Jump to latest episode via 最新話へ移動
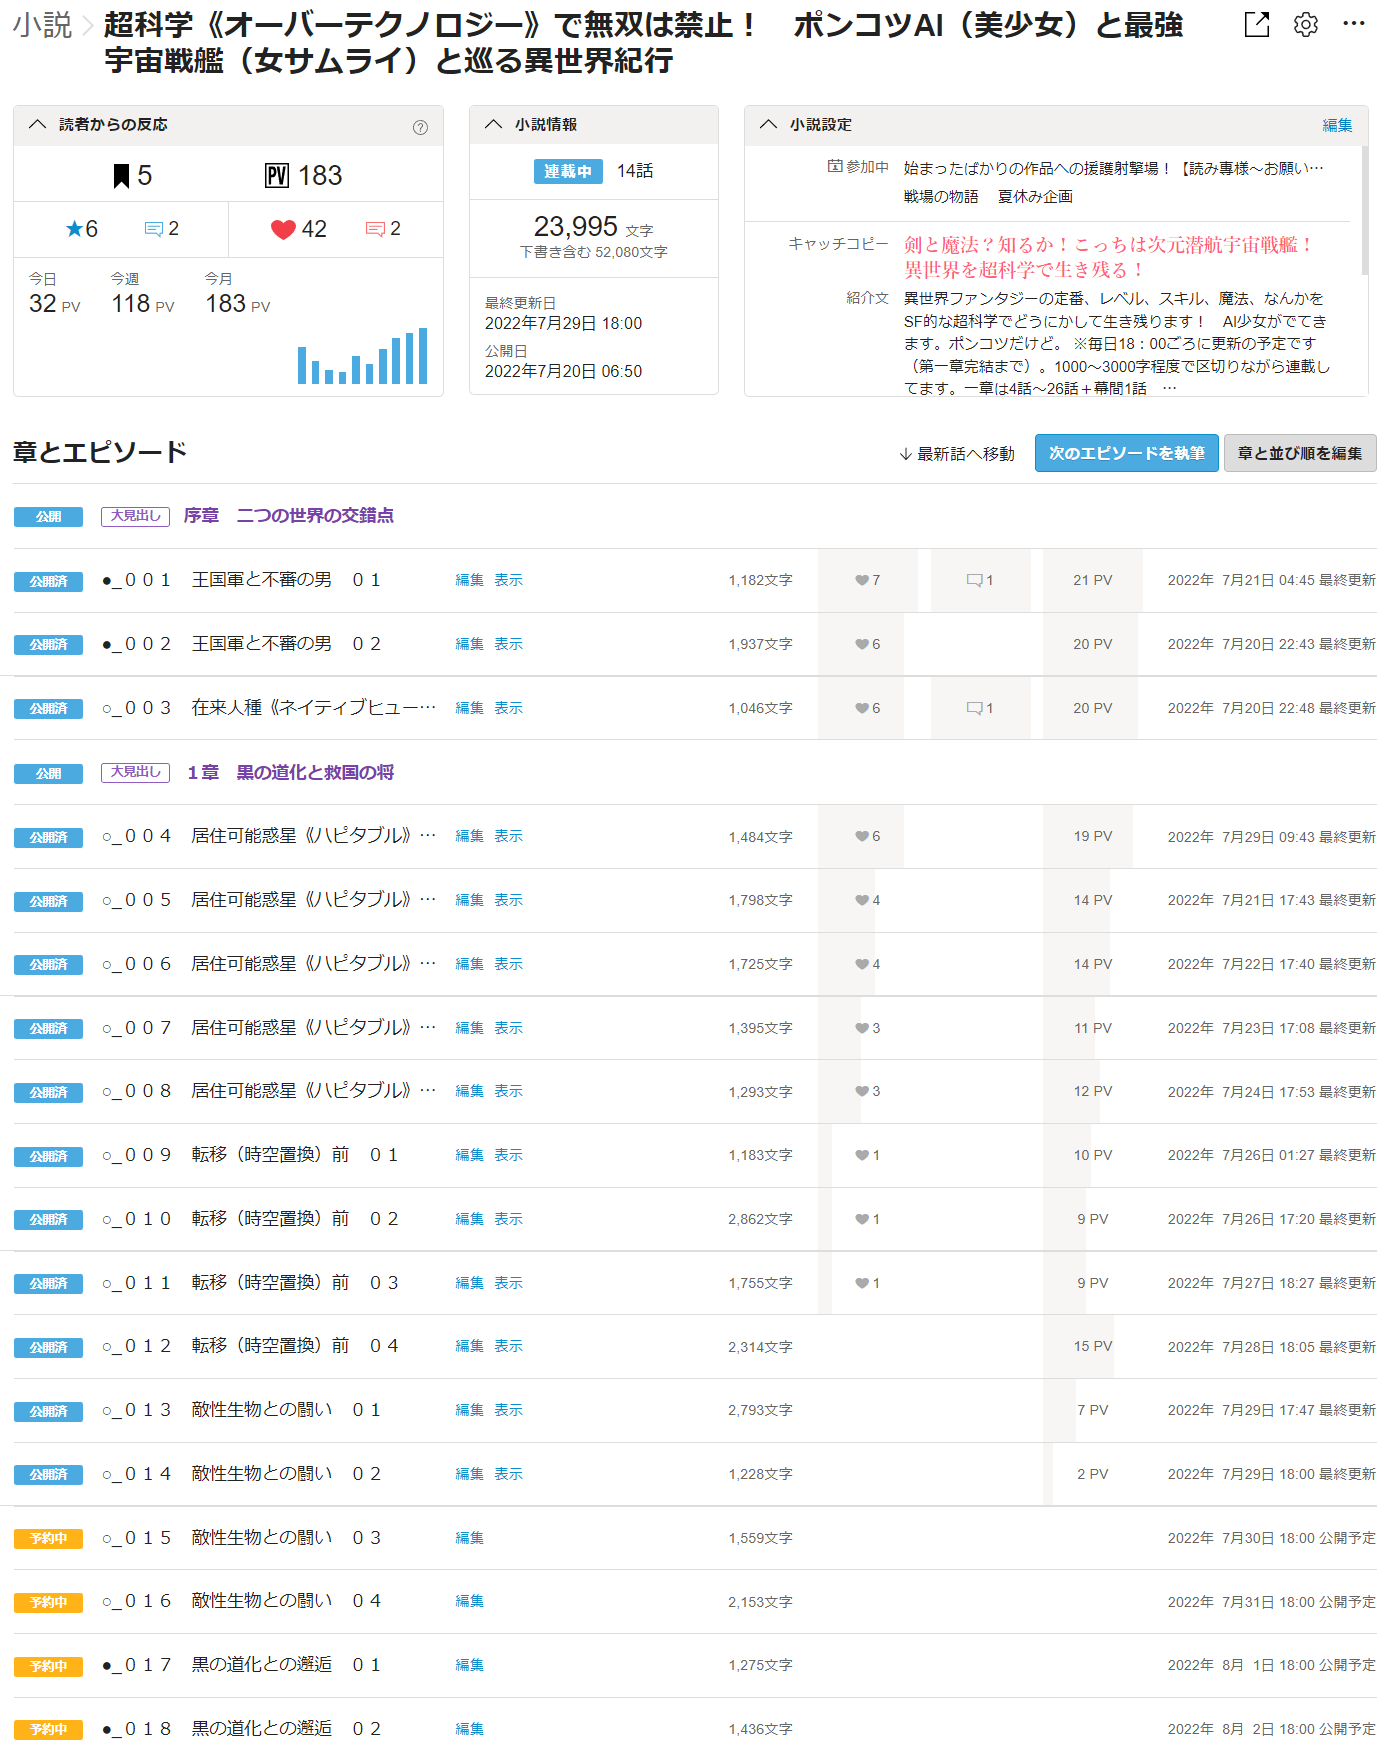This screenshot has width=1395, height=1753. 957,454
